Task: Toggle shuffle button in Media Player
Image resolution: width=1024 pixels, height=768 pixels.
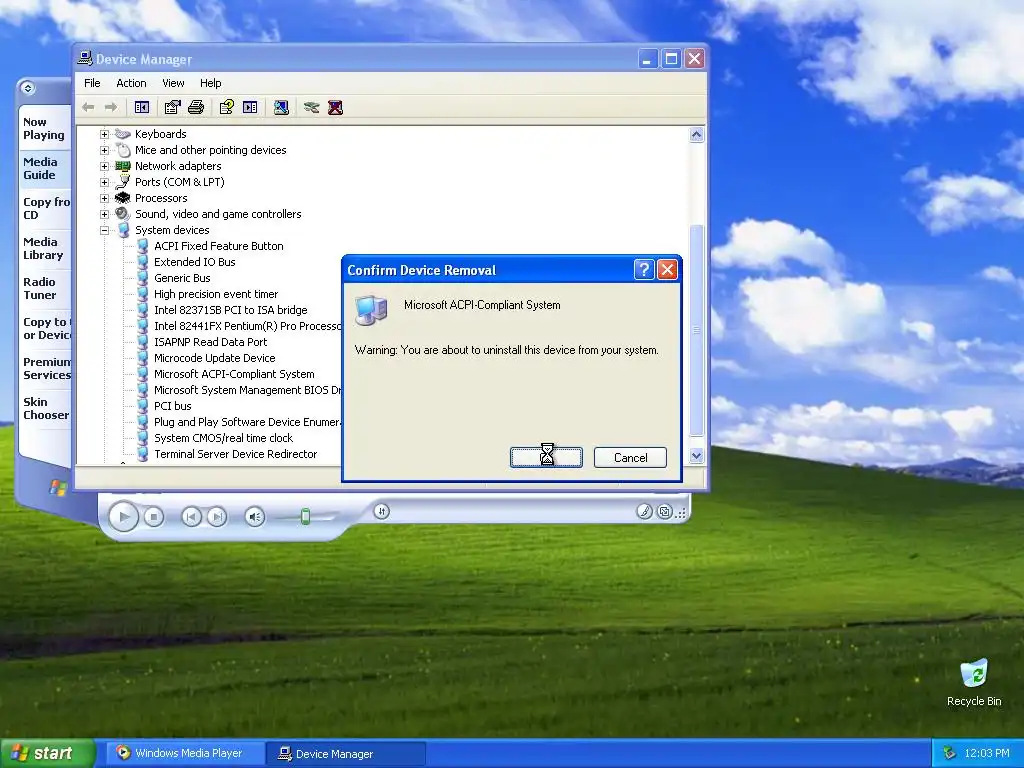Action: tap(382, 511)
